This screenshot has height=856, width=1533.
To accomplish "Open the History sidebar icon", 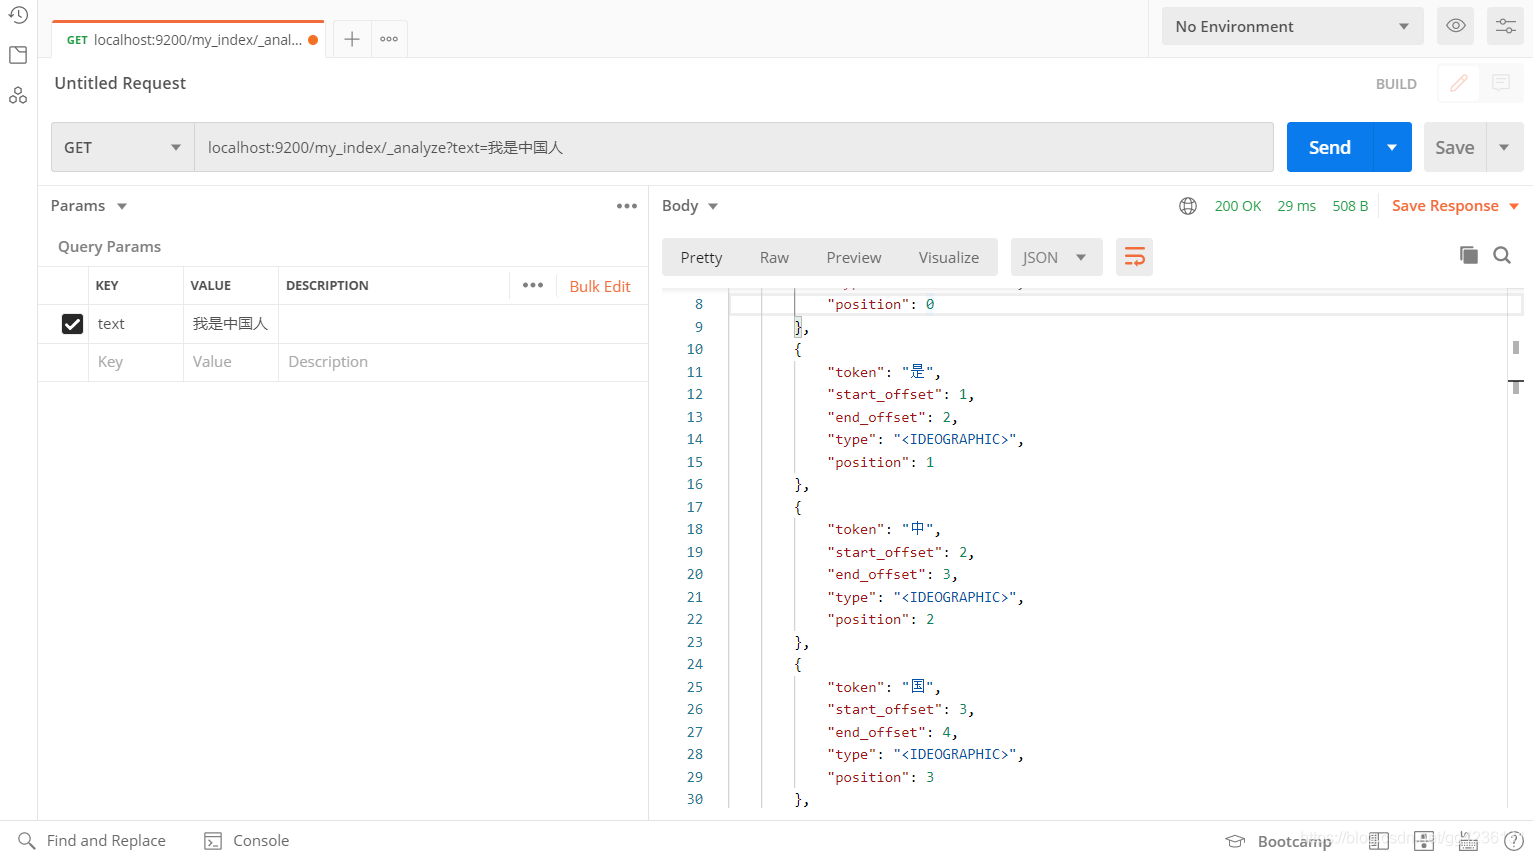I will point(18,15).
